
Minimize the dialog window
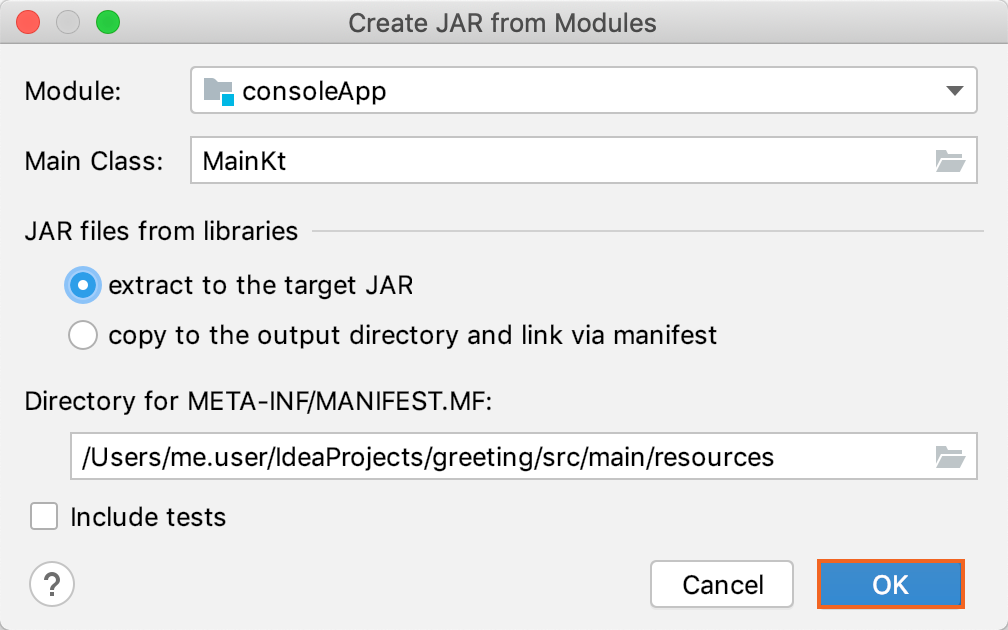(x=67, y=20)
